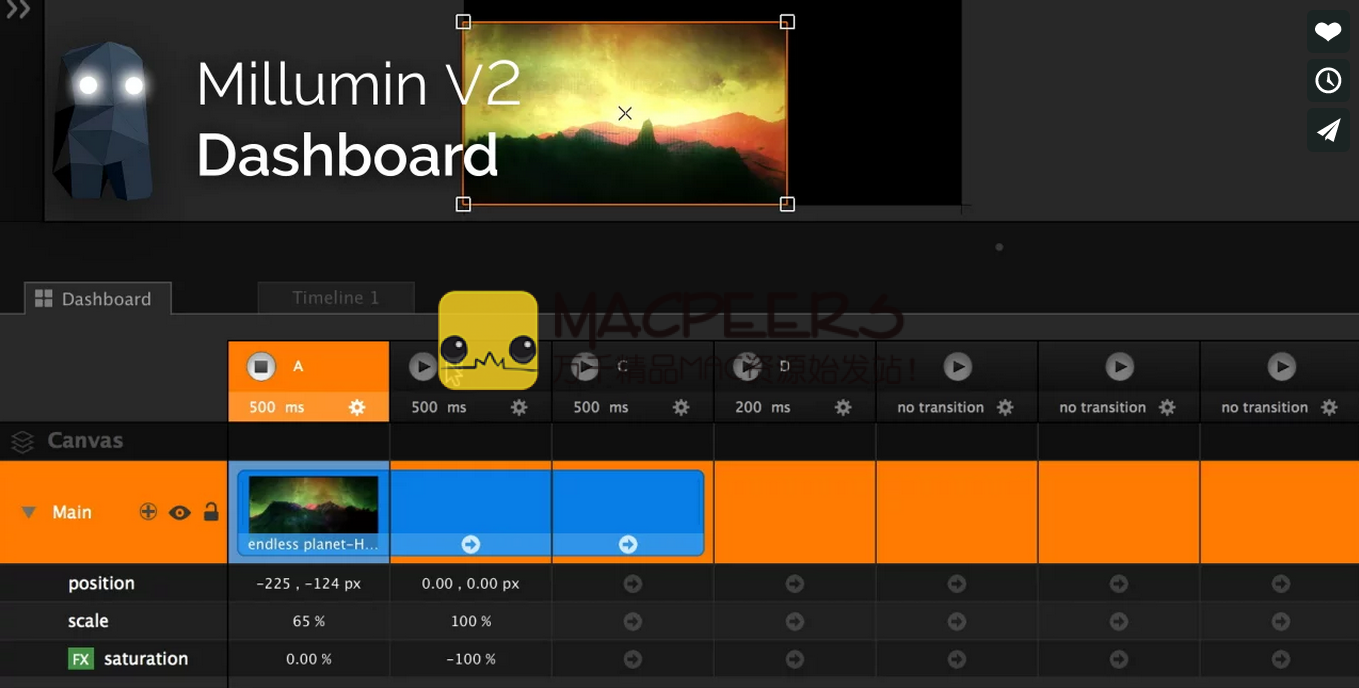Image resolution: width=1359 pixels, height=688 pixels.
Task: Select the endless planet clip thumbnail
Action: coord(313,504)
